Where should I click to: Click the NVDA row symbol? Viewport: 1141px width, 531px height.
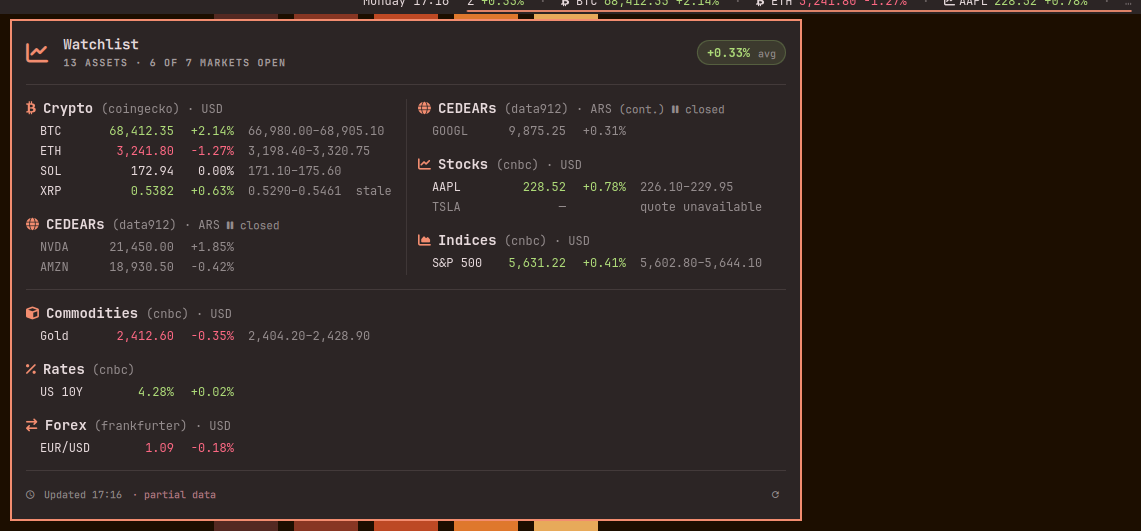click(x=55, y=247)
